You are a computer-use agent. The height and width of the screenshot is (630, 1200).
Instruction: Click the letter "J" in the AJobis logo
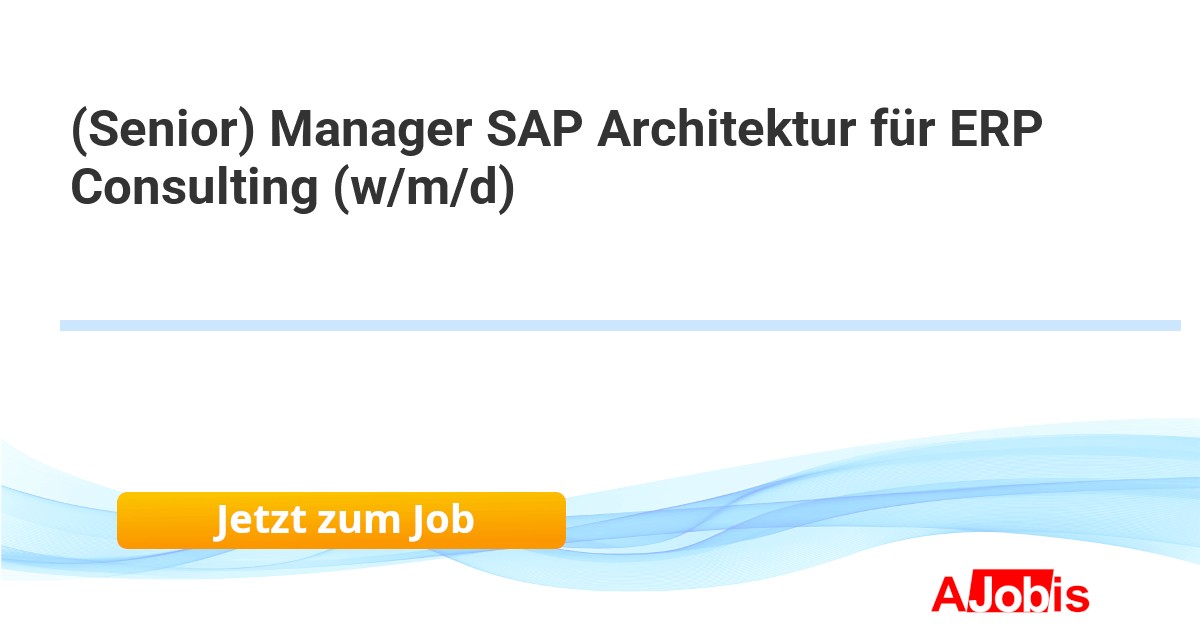981,594
